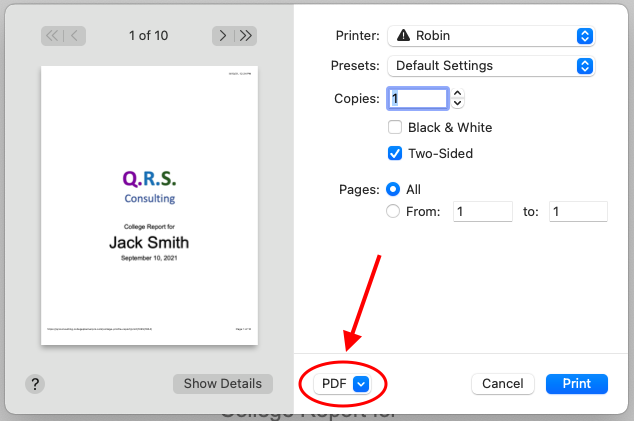Focus the Copies number field
The height and width of the screenshot is (421, 634).
coord(418,98)
